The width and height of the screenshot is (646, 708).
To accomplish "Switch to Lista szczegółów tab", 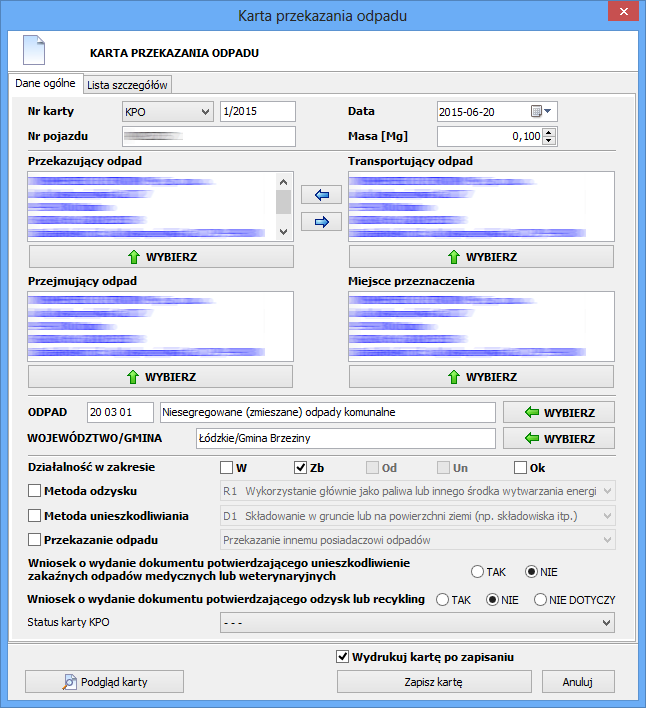I will pos(127,85).
